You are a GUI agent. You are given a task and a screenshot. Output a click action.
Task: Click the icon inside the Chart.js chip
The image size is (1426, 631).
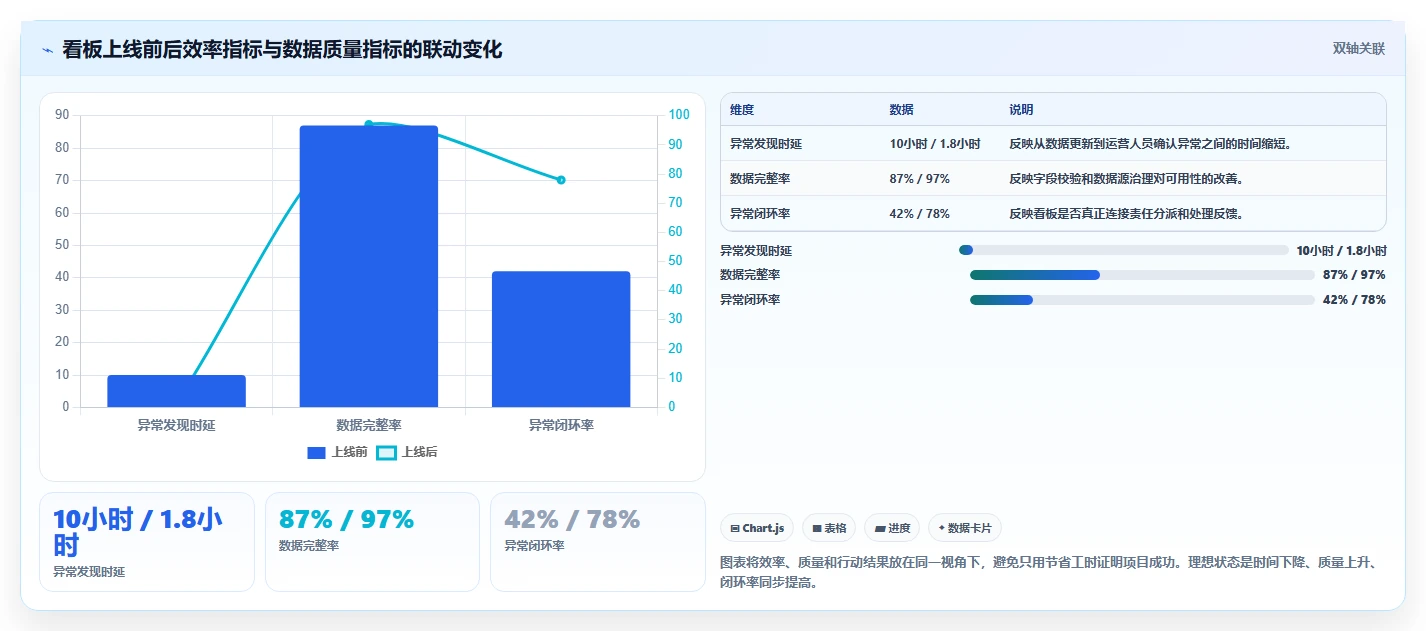tap(735, 528)
